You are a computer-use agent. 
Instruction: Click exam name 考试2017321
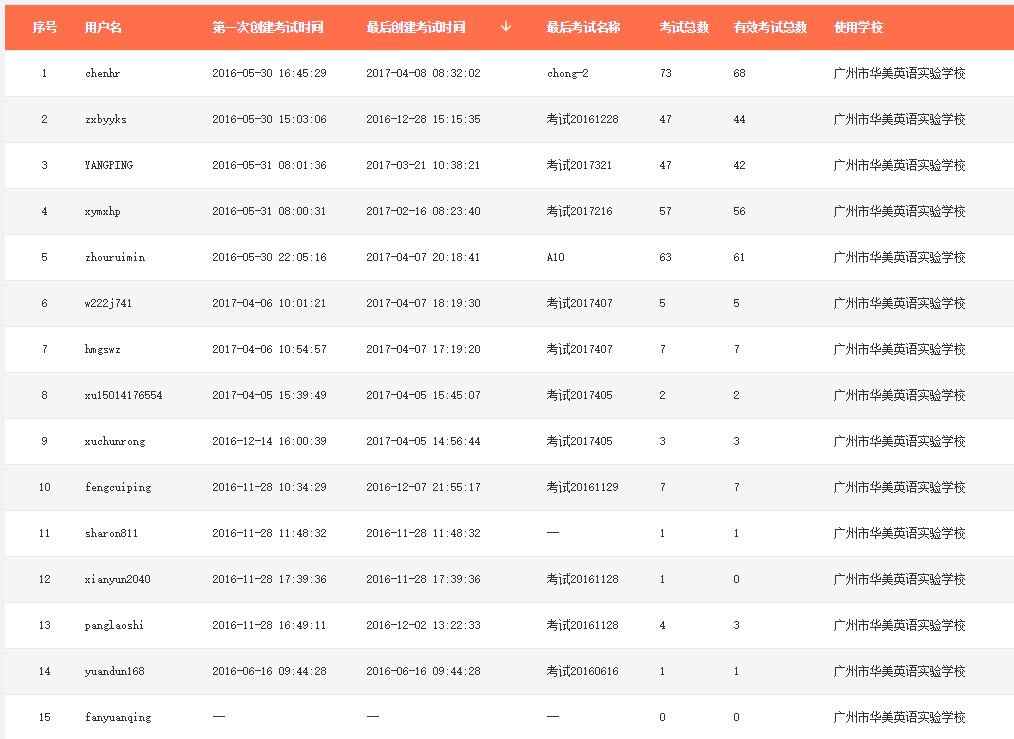pos(579,165)
